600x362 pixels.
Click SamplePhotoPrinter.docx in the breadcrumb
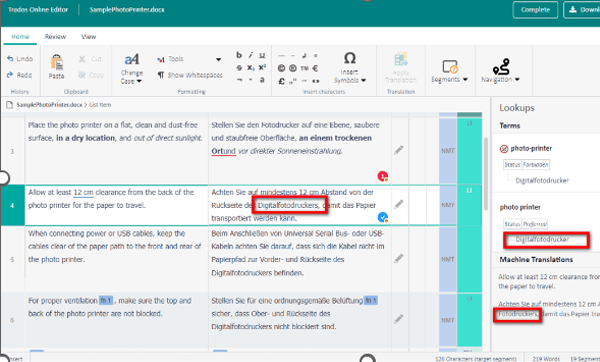point(49,104)
